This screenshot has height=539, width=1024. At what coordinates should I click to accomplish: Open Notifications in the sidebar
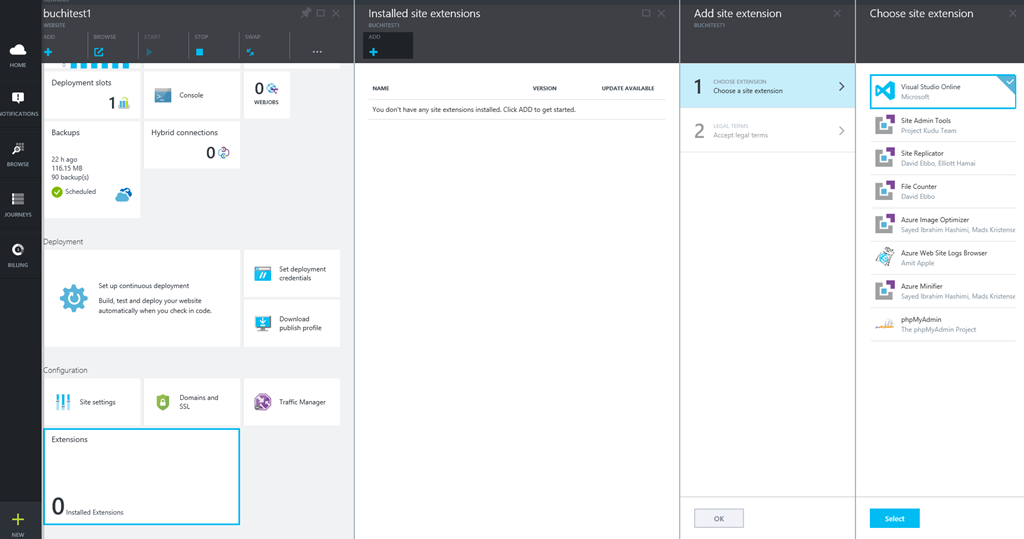(18, 103)
